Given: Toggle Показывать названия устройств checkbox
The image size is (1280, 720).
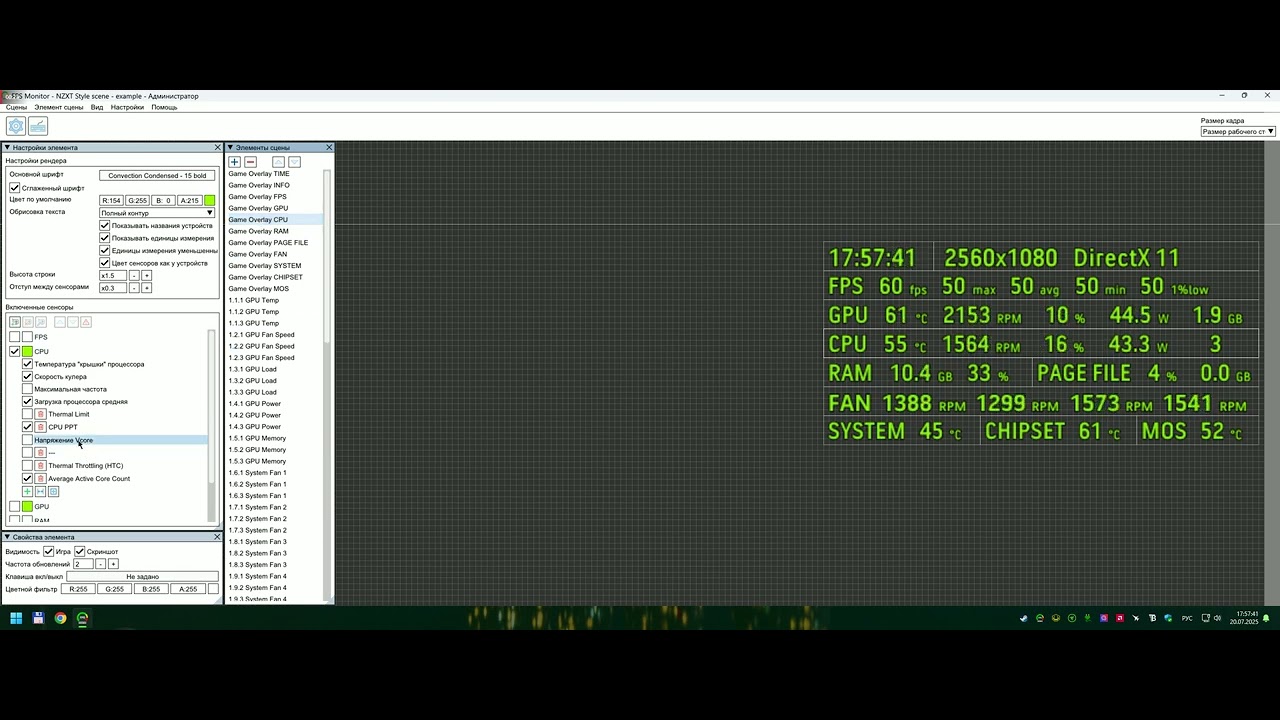Looking at the screenshot, I should (x=105, y=226).
